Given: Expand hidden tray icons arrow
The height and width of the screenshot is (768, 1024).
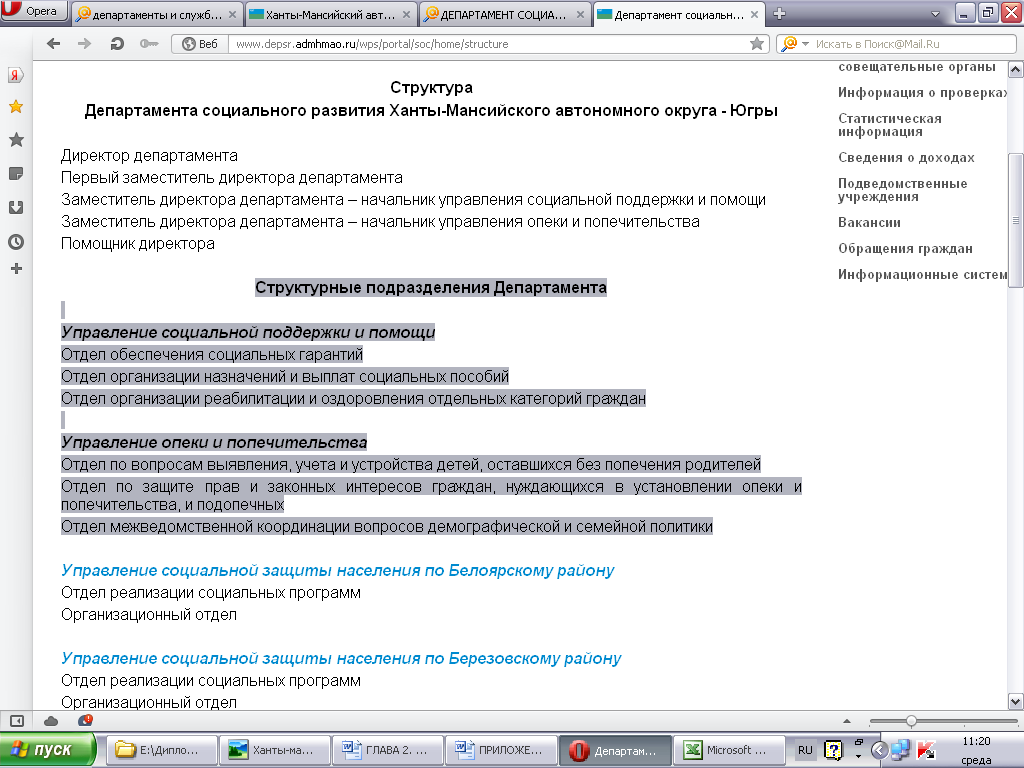Looking at the screenshot, I should [x=879, y=750].
